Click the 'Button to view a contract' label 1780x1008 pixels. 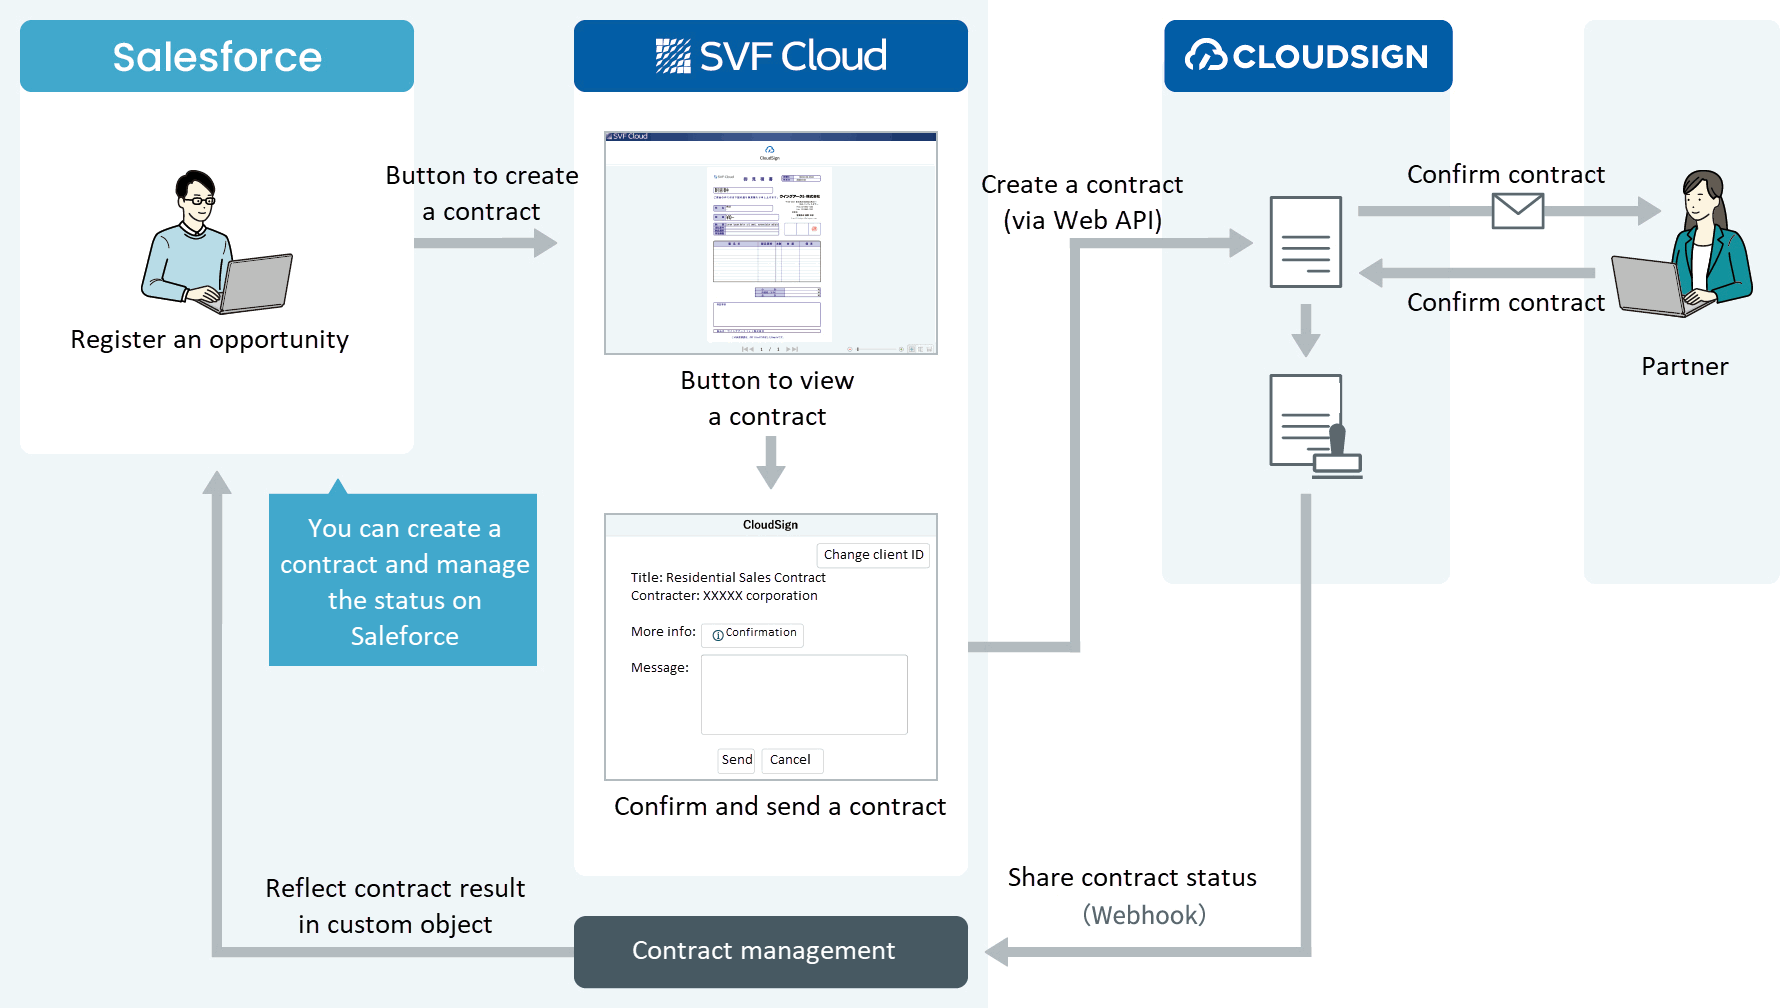[x=767, y=399]
